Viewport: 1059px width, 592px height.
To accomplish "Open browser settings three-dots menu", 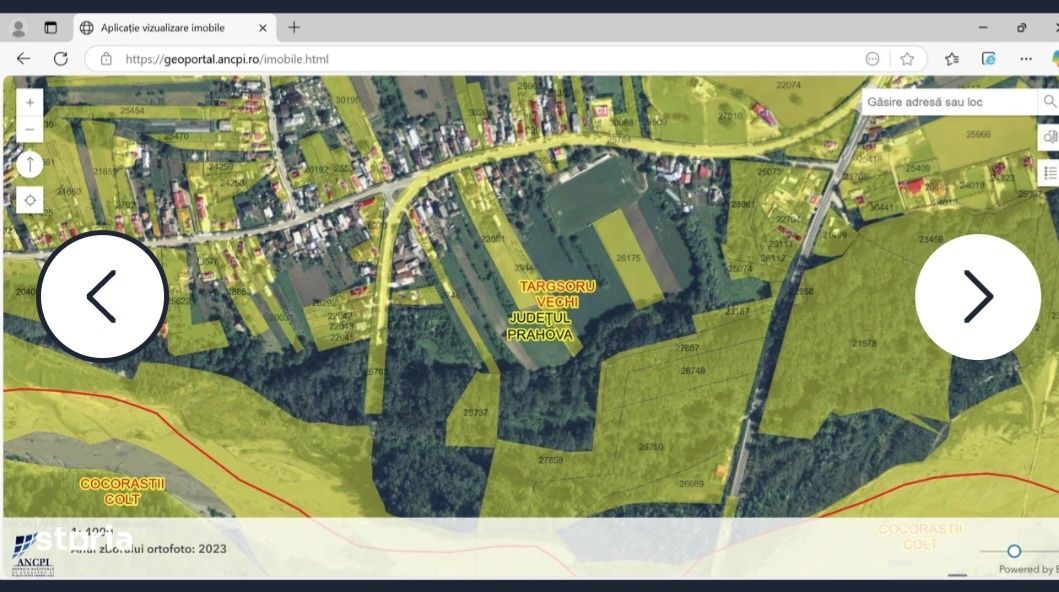I will (1026, 59).
